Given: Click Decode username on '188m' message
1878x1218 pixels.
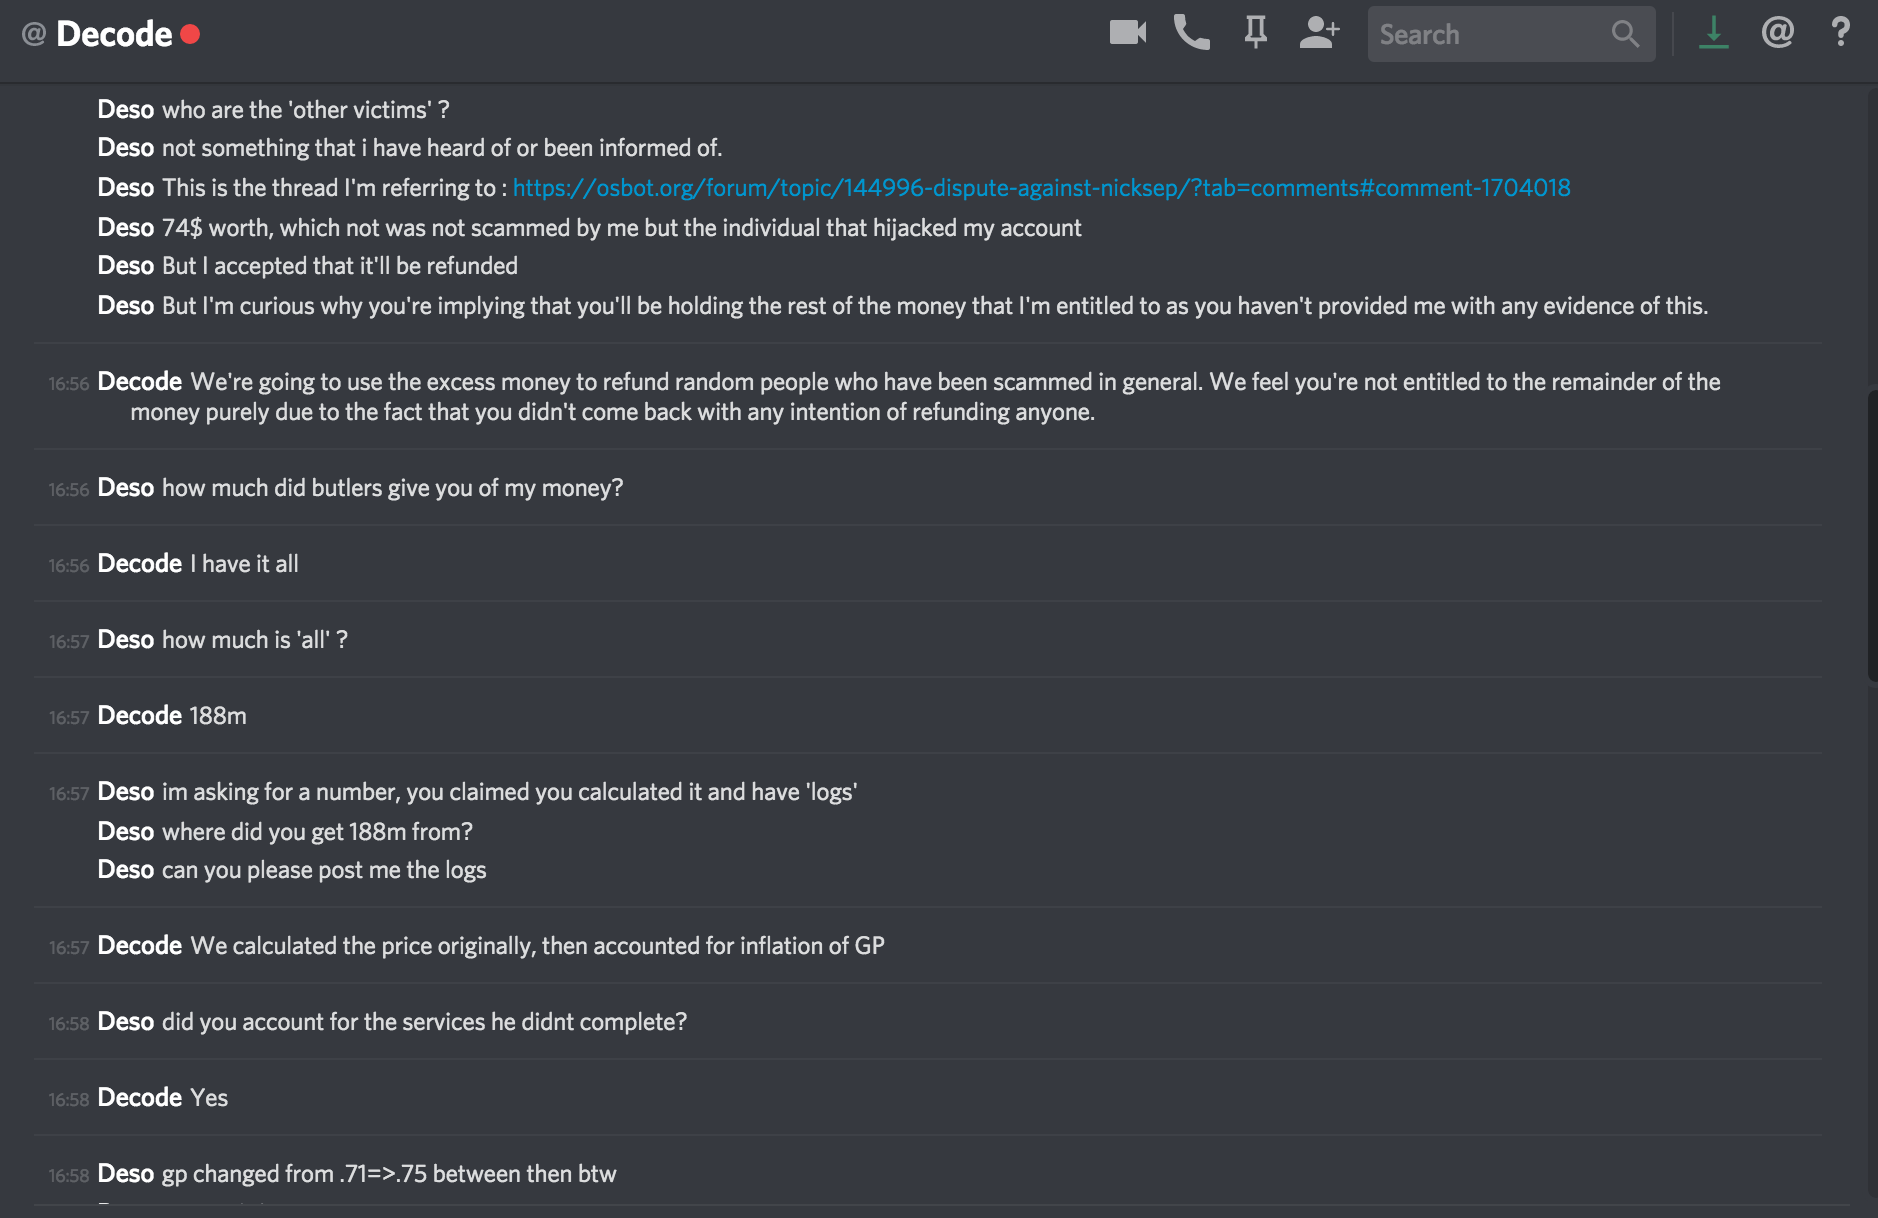Looking at the screenshot, I should tap(139, 716).
